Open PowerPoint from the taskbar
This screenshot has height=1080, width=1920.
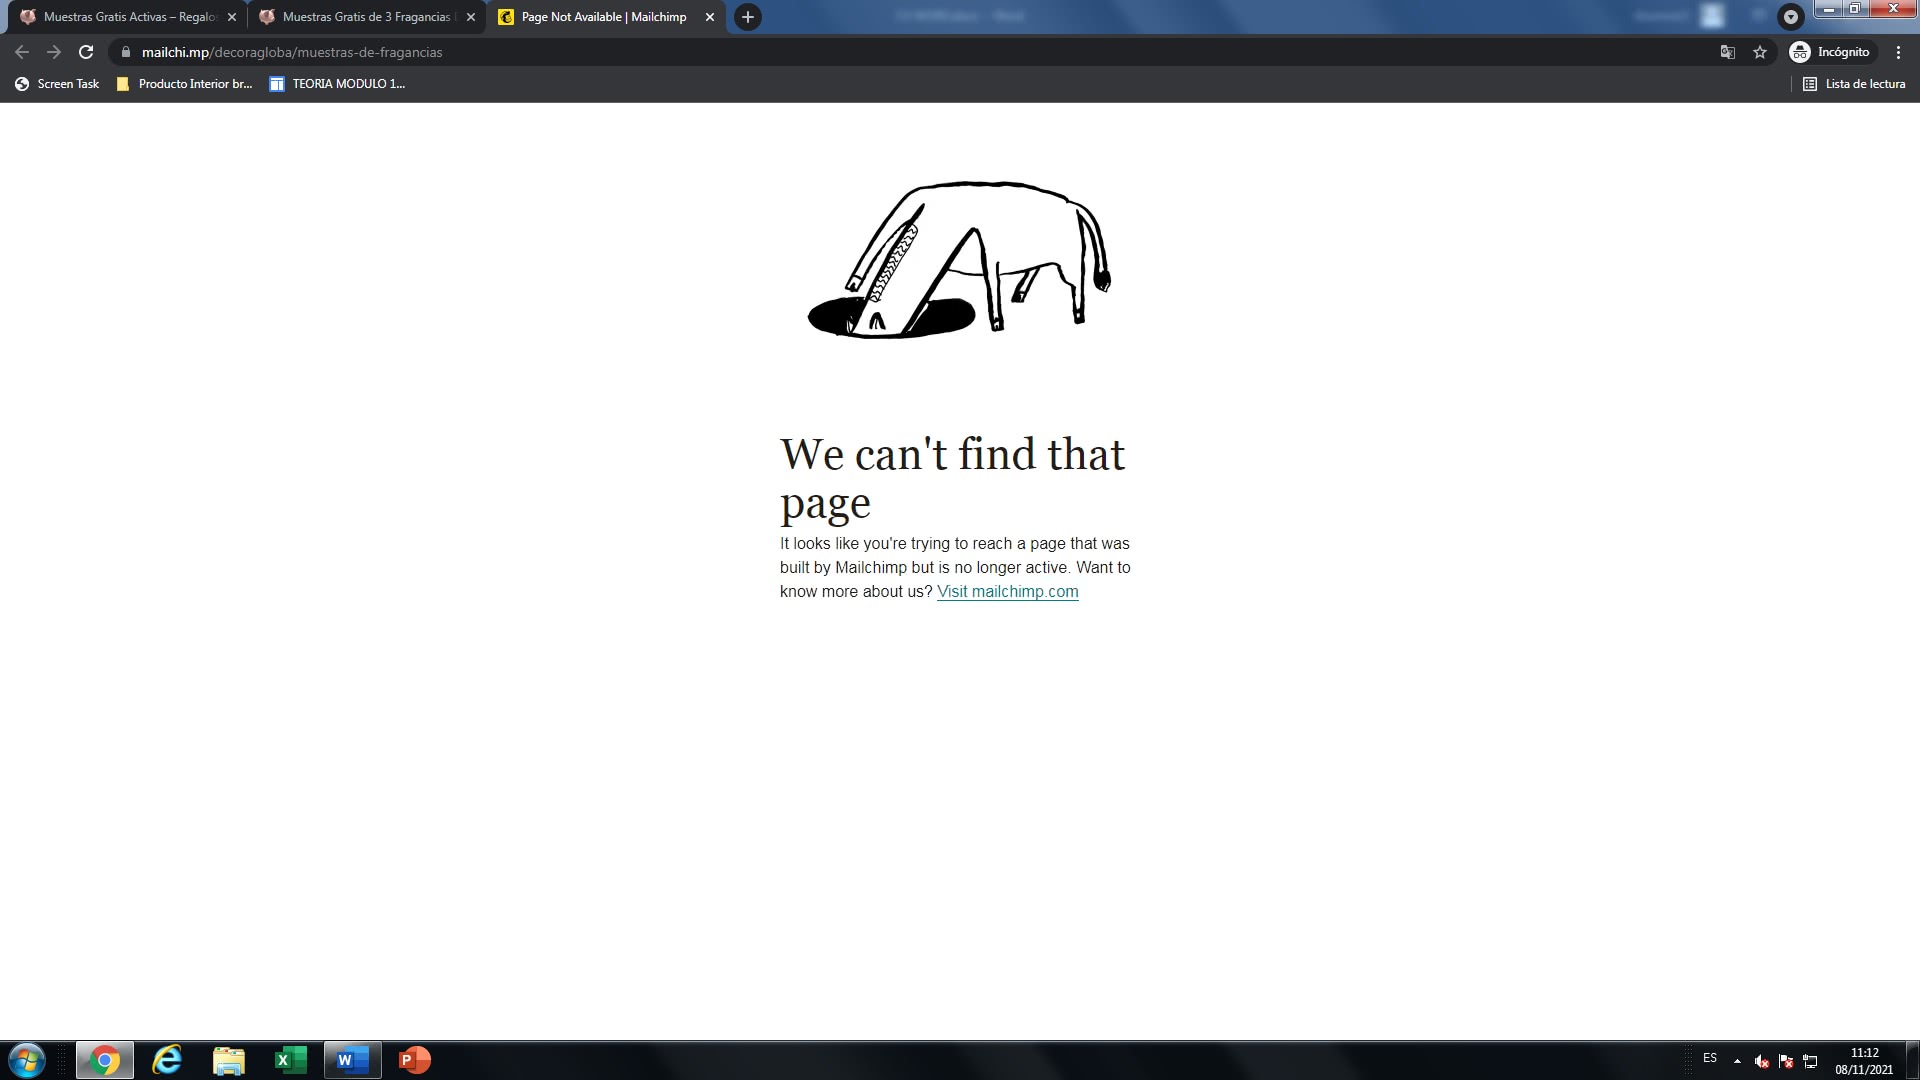[x=415, y=1060]
